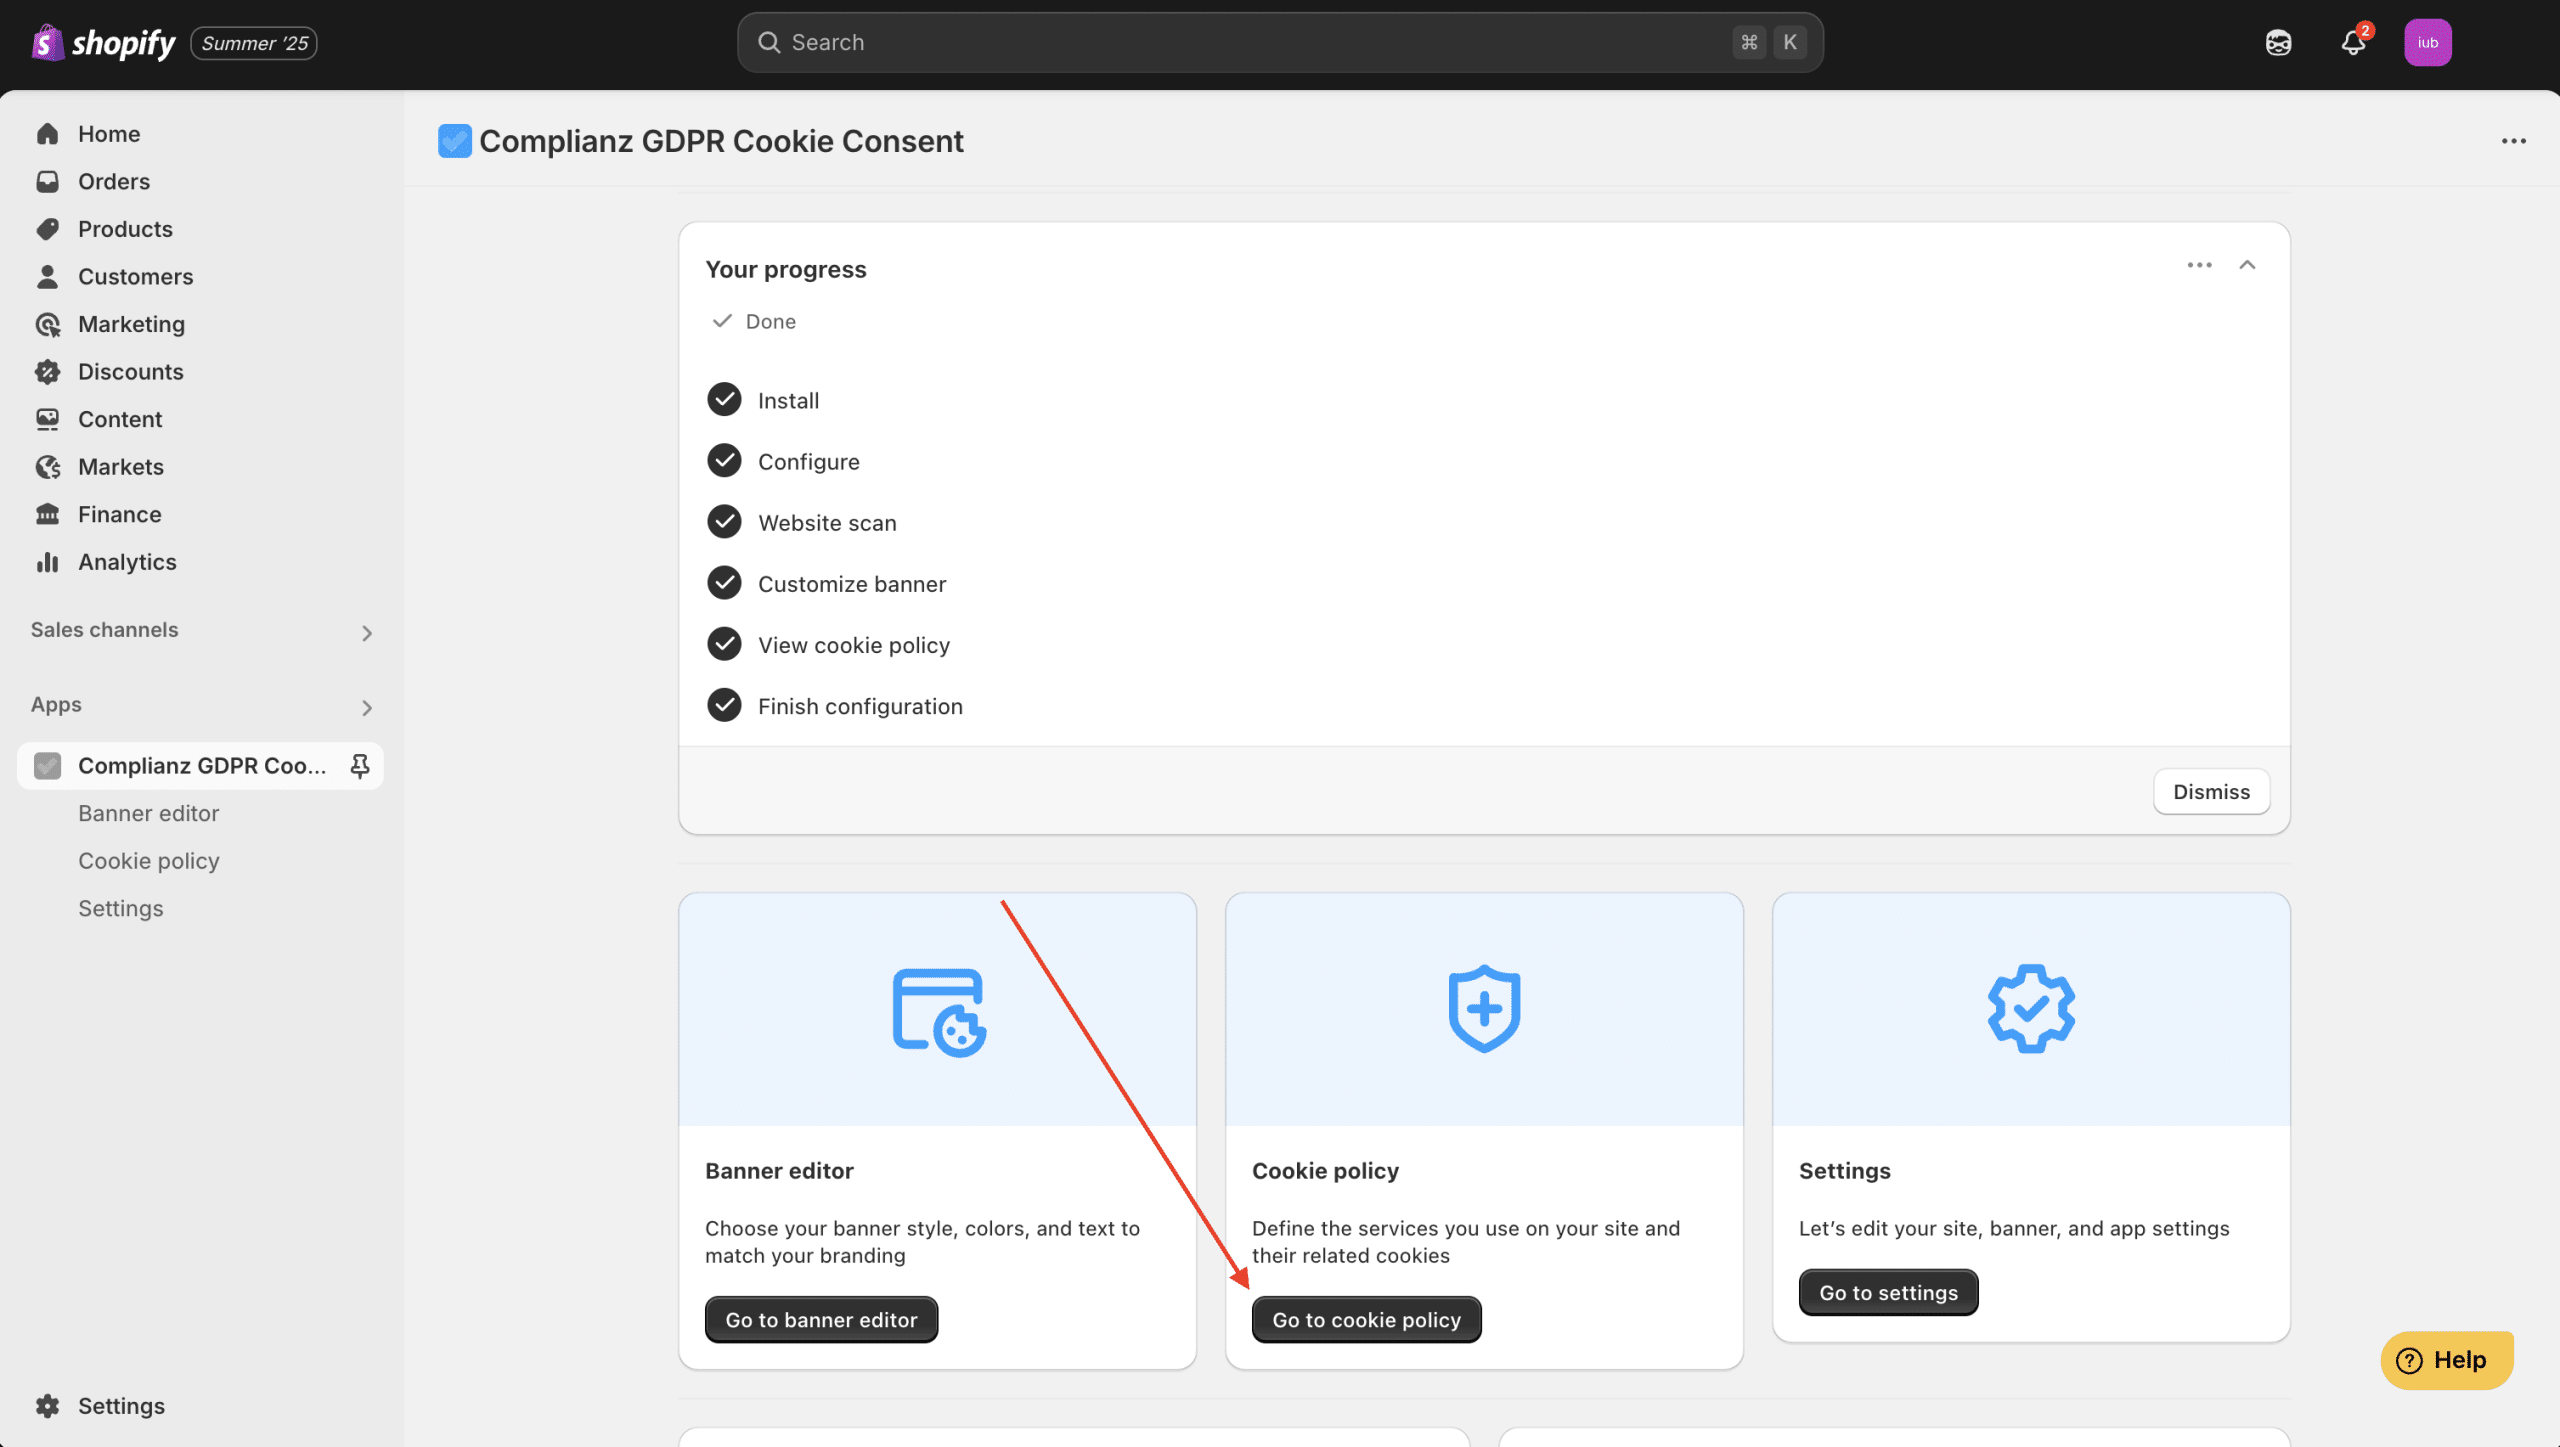Click the pin icon beside Complianz app

pyautogui.click(x=360, y=766)
